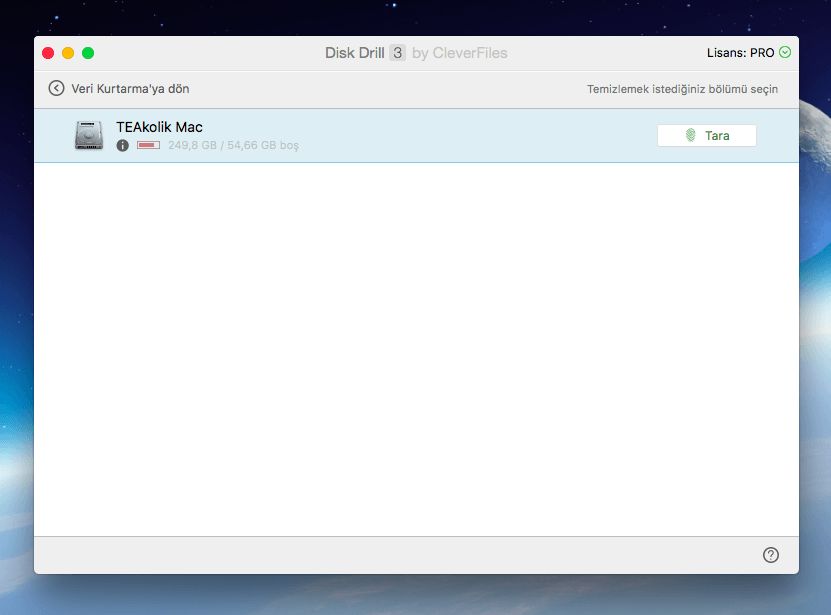Click the TEAkolik Mac hard drive icon
The image size is (831, 615).
(89, 135)
